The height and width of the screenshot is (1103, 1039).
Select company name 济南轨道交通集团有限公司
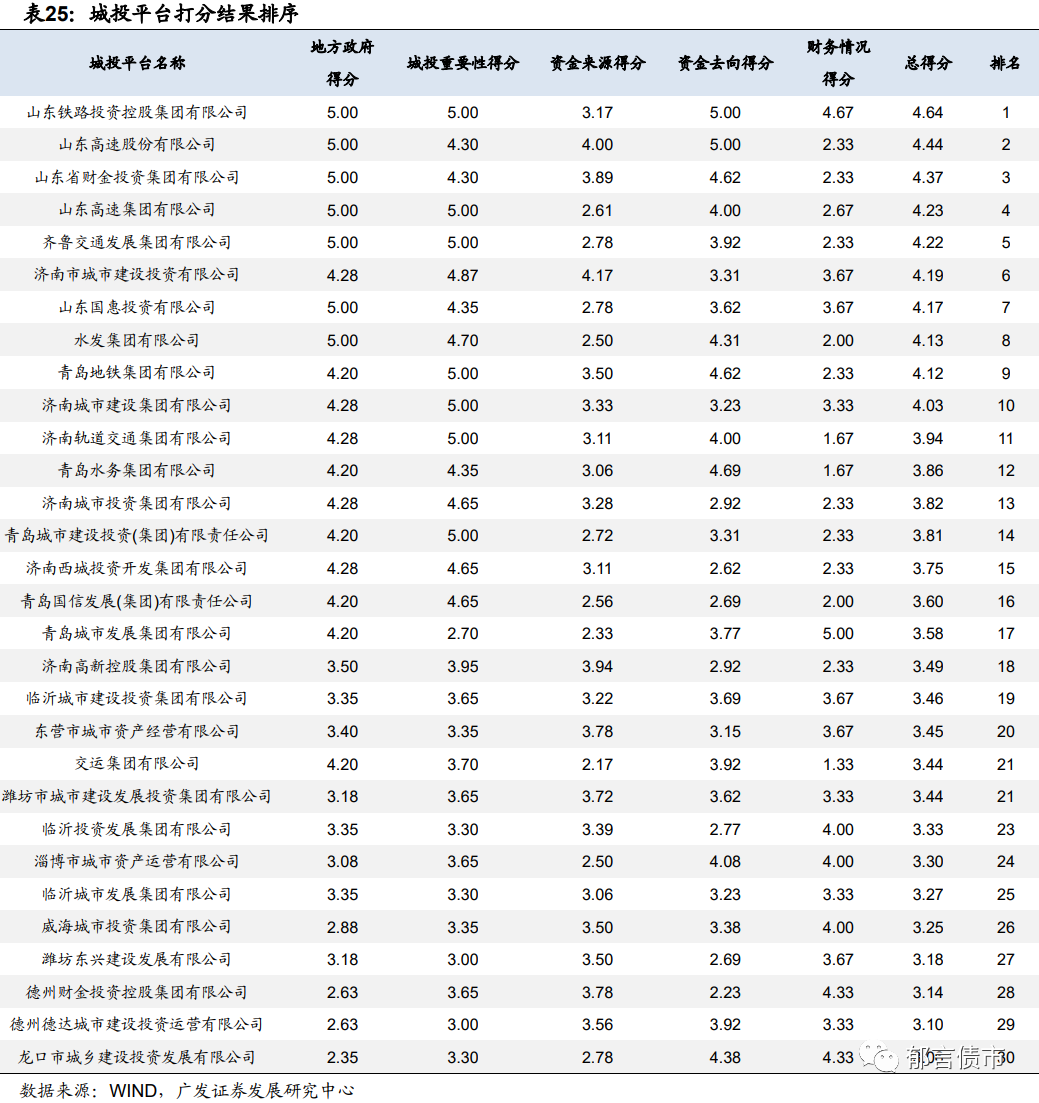click(137, 438)
